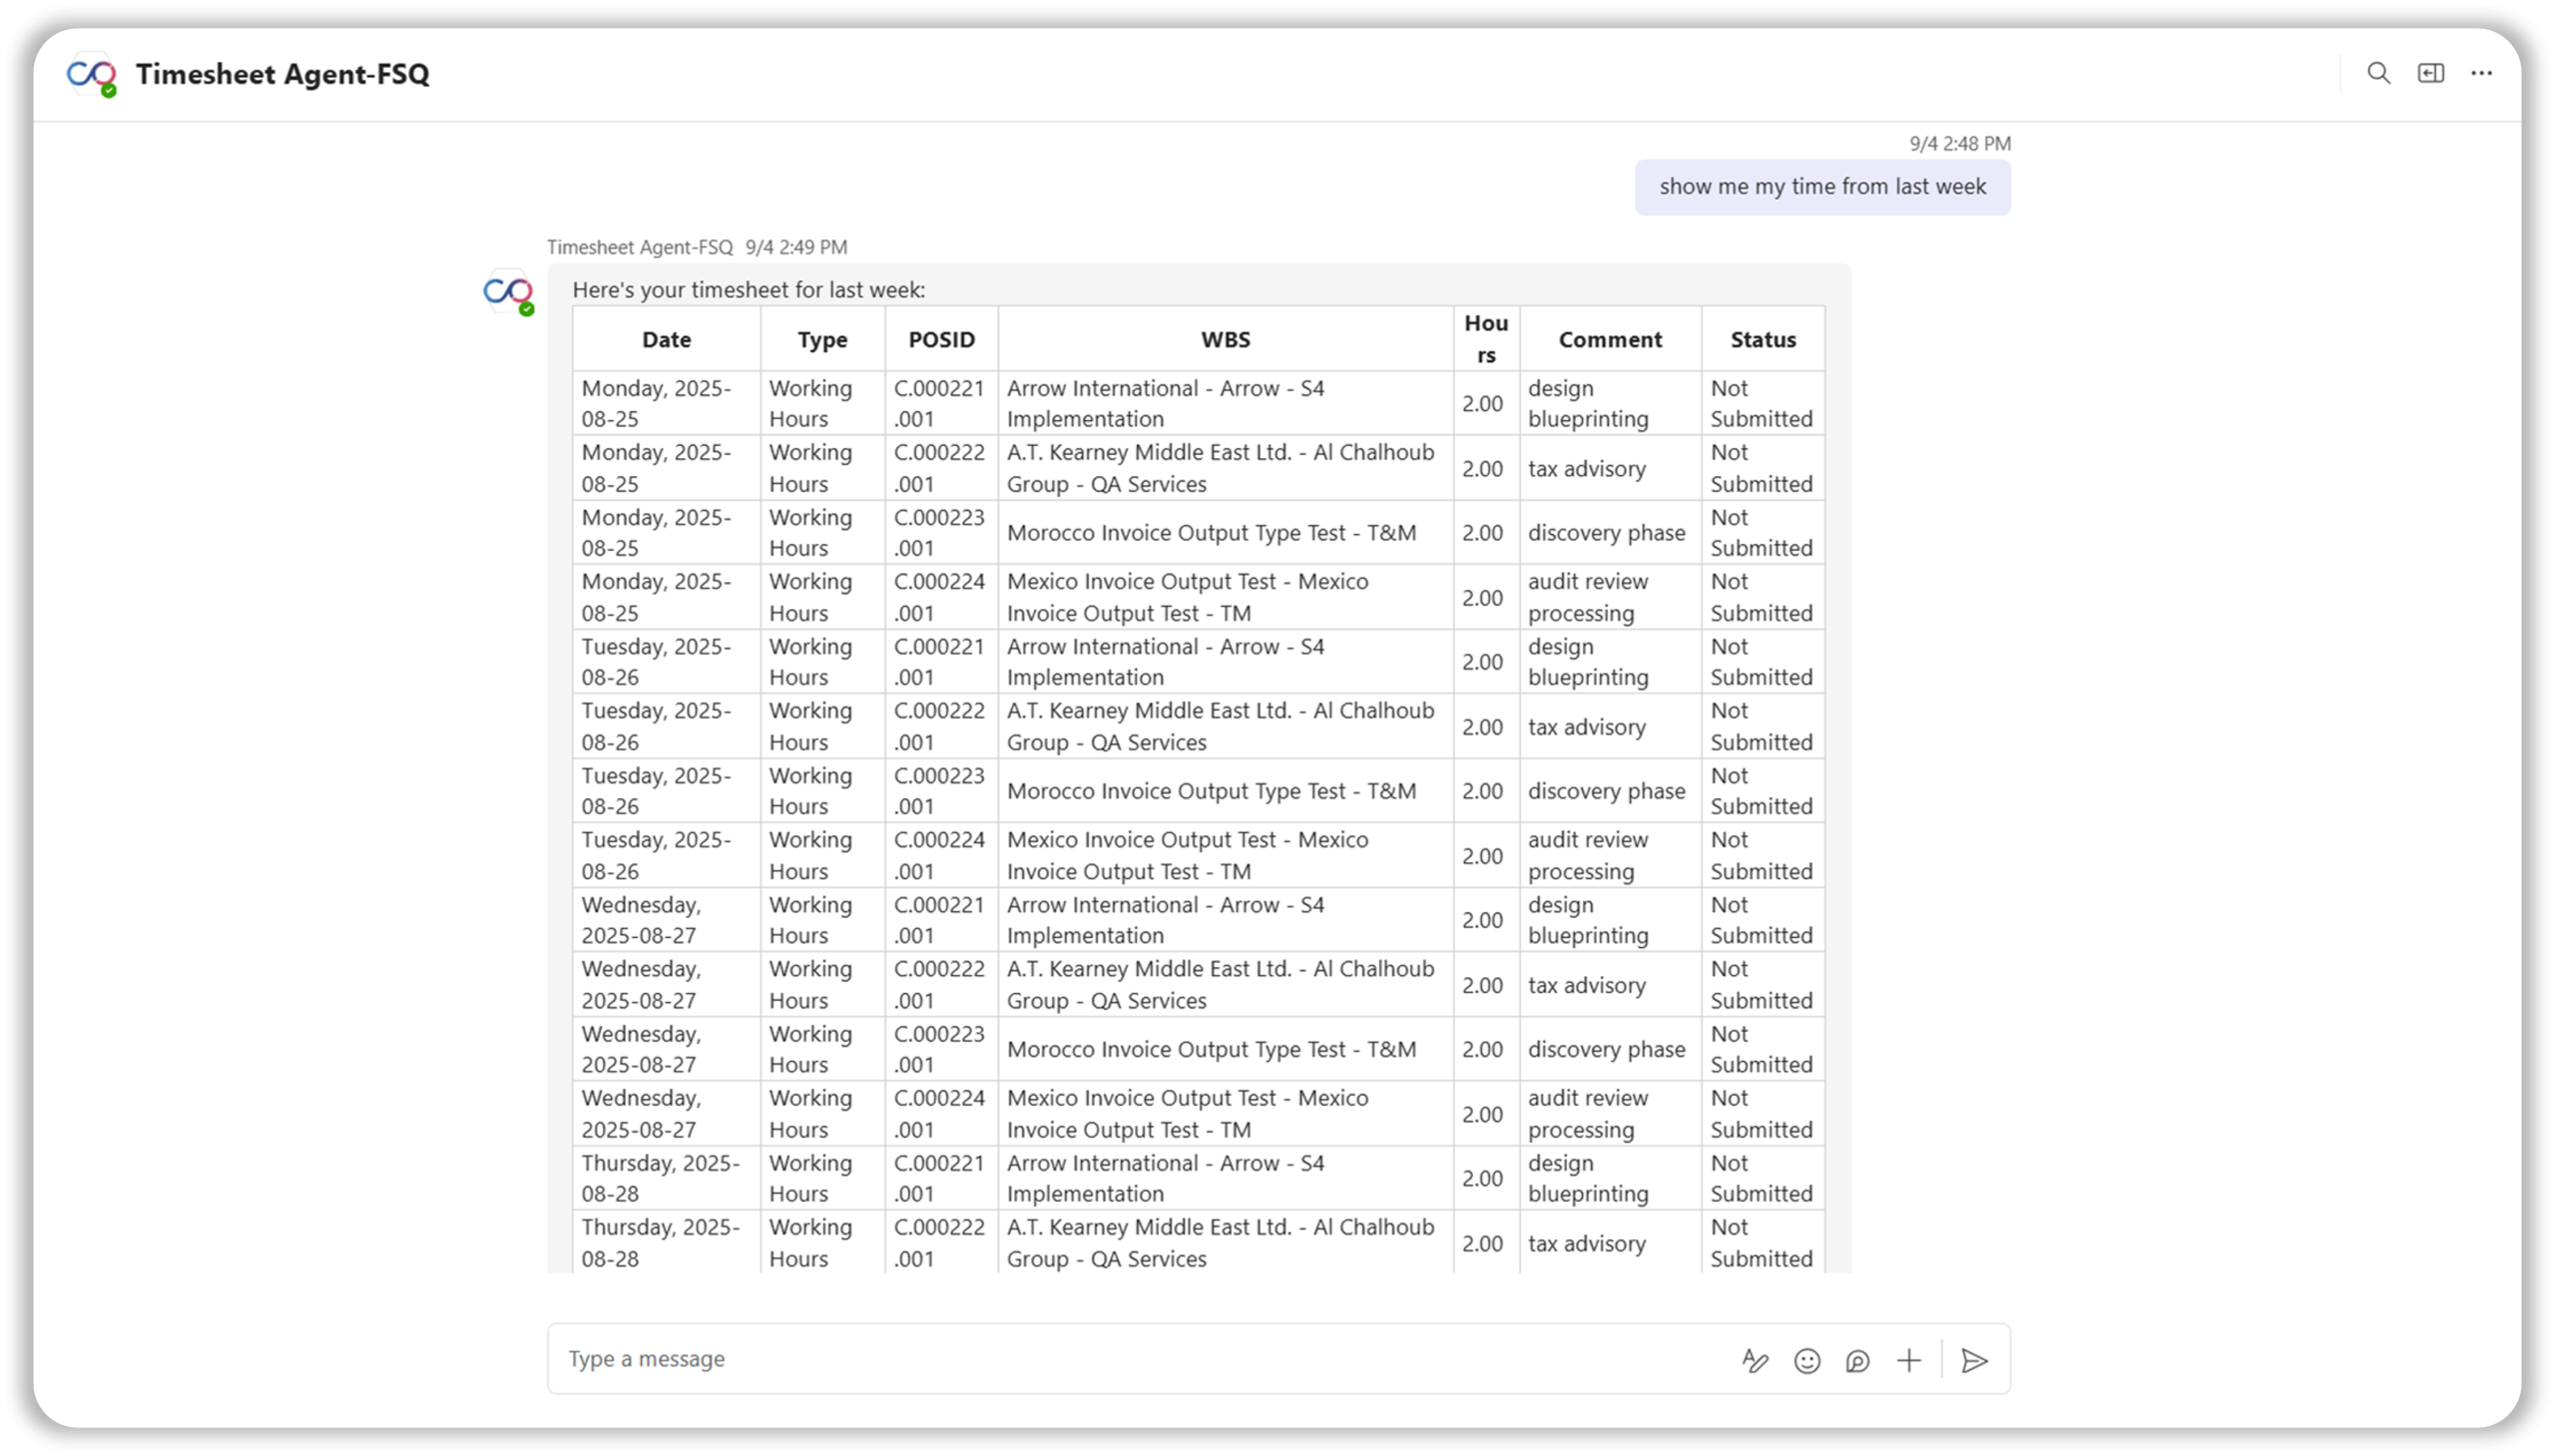
Task: Send the message with arrow icon
Action: [1974, 1360]
